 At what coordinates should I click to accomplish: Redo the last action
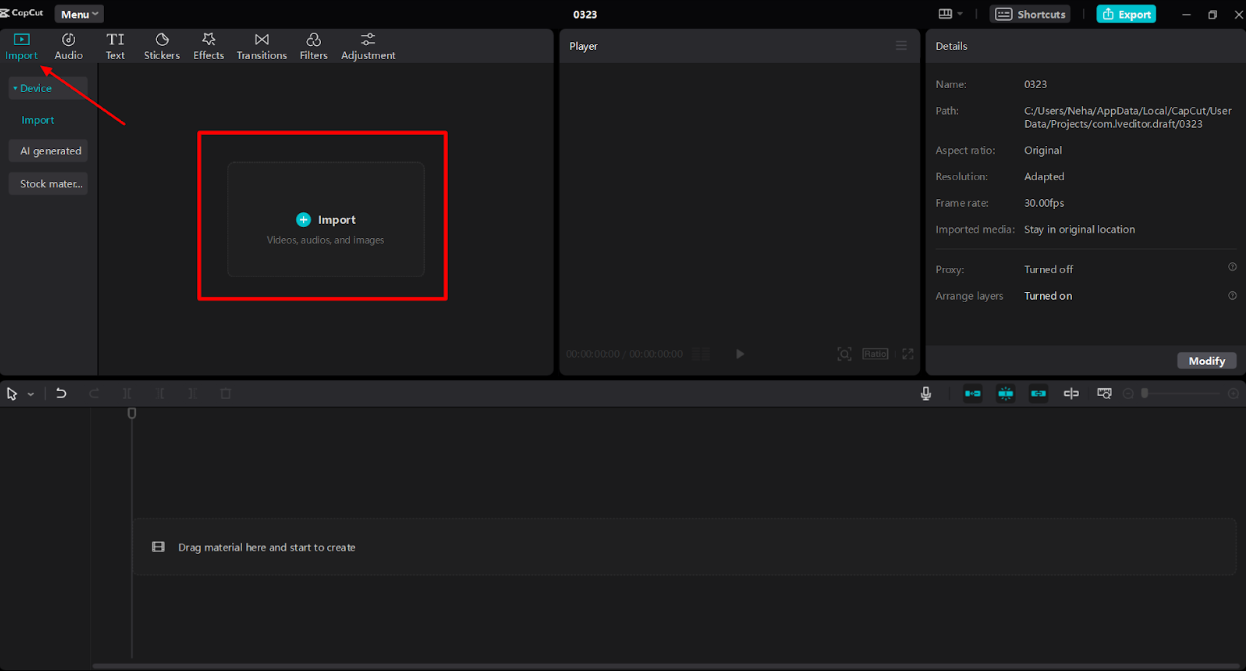pyautogui.click(x=94, y=394)
